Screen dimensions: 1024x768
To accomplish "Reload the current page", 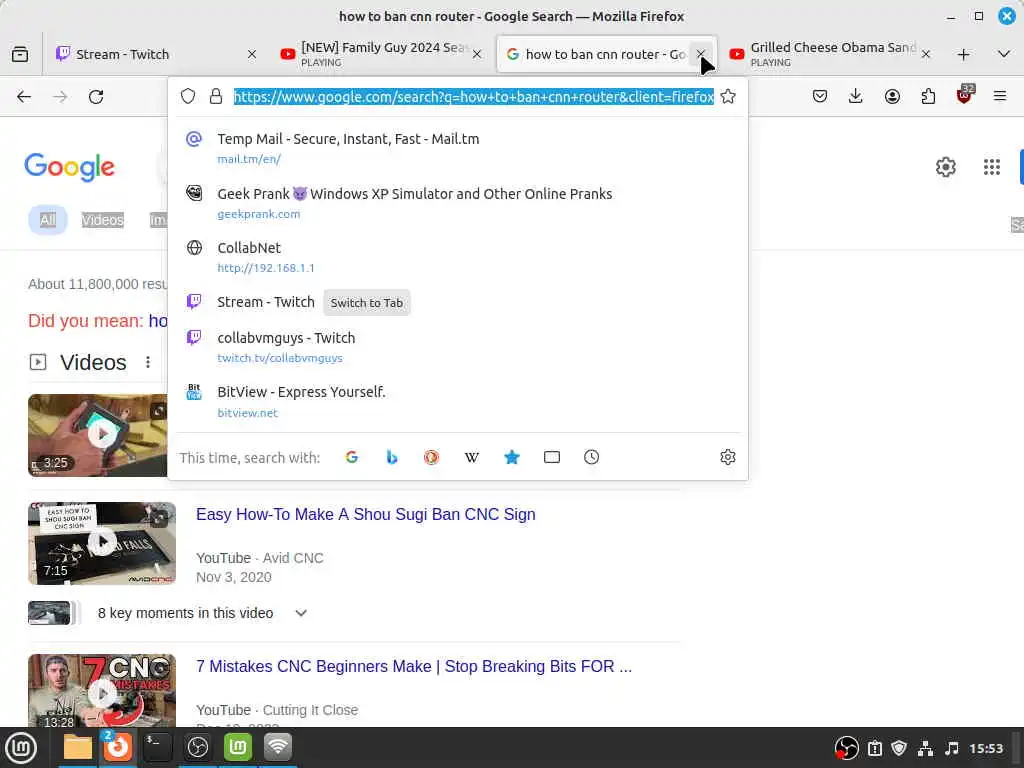I will 96,97.
